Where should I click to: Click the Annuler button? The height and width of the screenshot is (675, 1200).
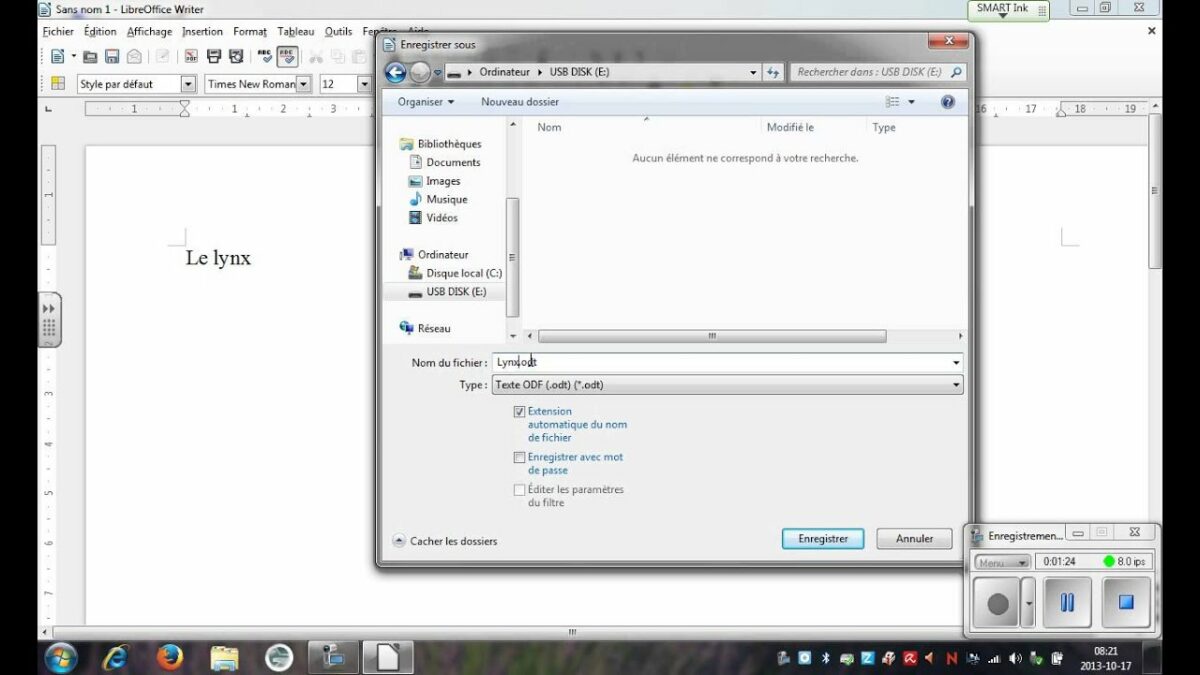tap(913, 539)
